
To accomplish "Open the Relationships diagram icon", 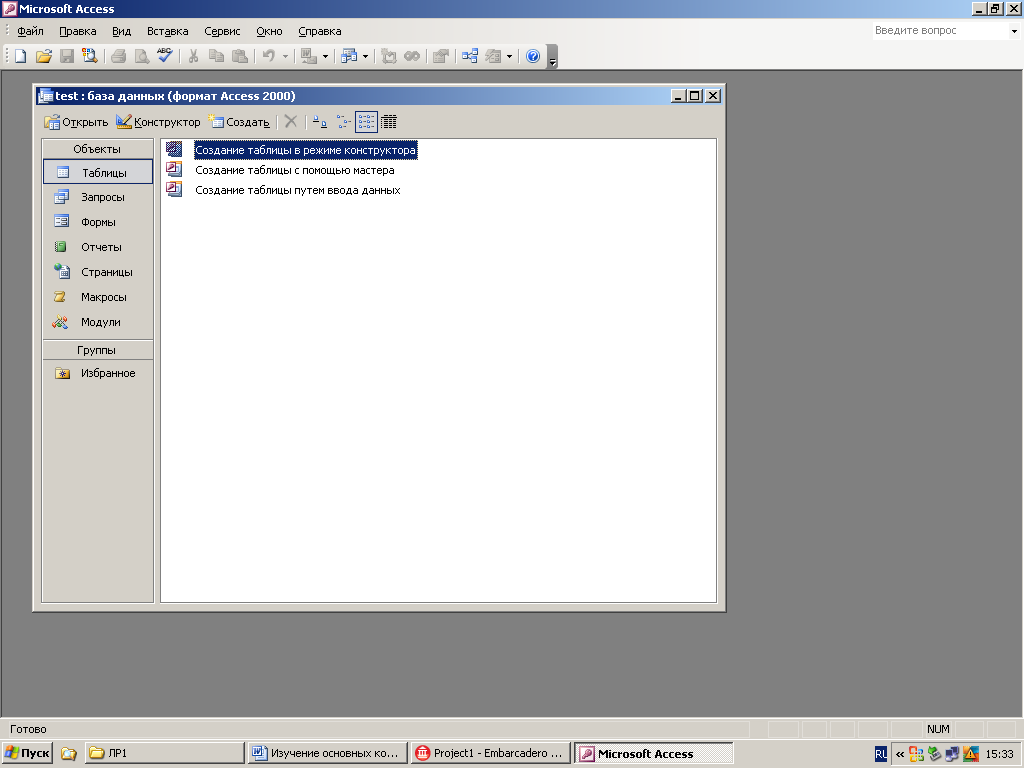I will (470, 56).
